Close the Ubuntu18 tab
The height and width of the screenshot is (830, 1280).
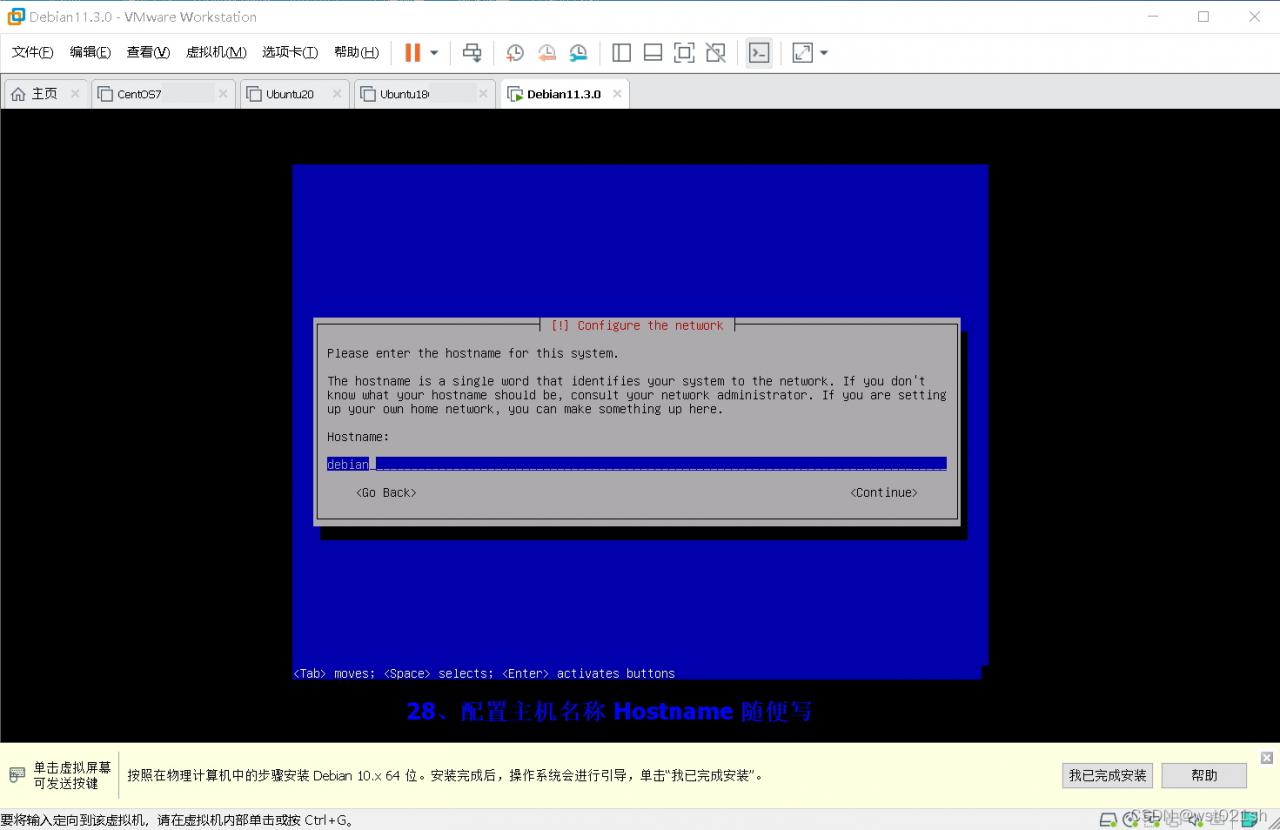click(x=483, y=94)
